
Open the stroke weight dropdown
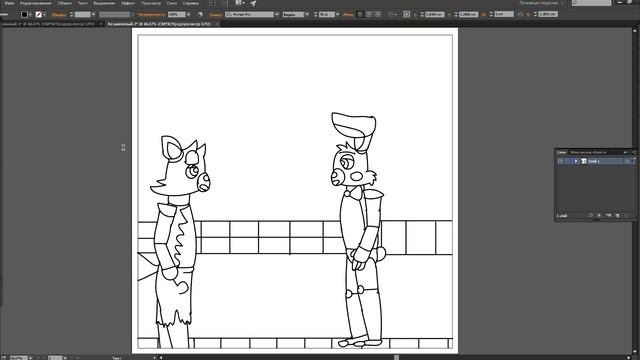pos(93,15)
